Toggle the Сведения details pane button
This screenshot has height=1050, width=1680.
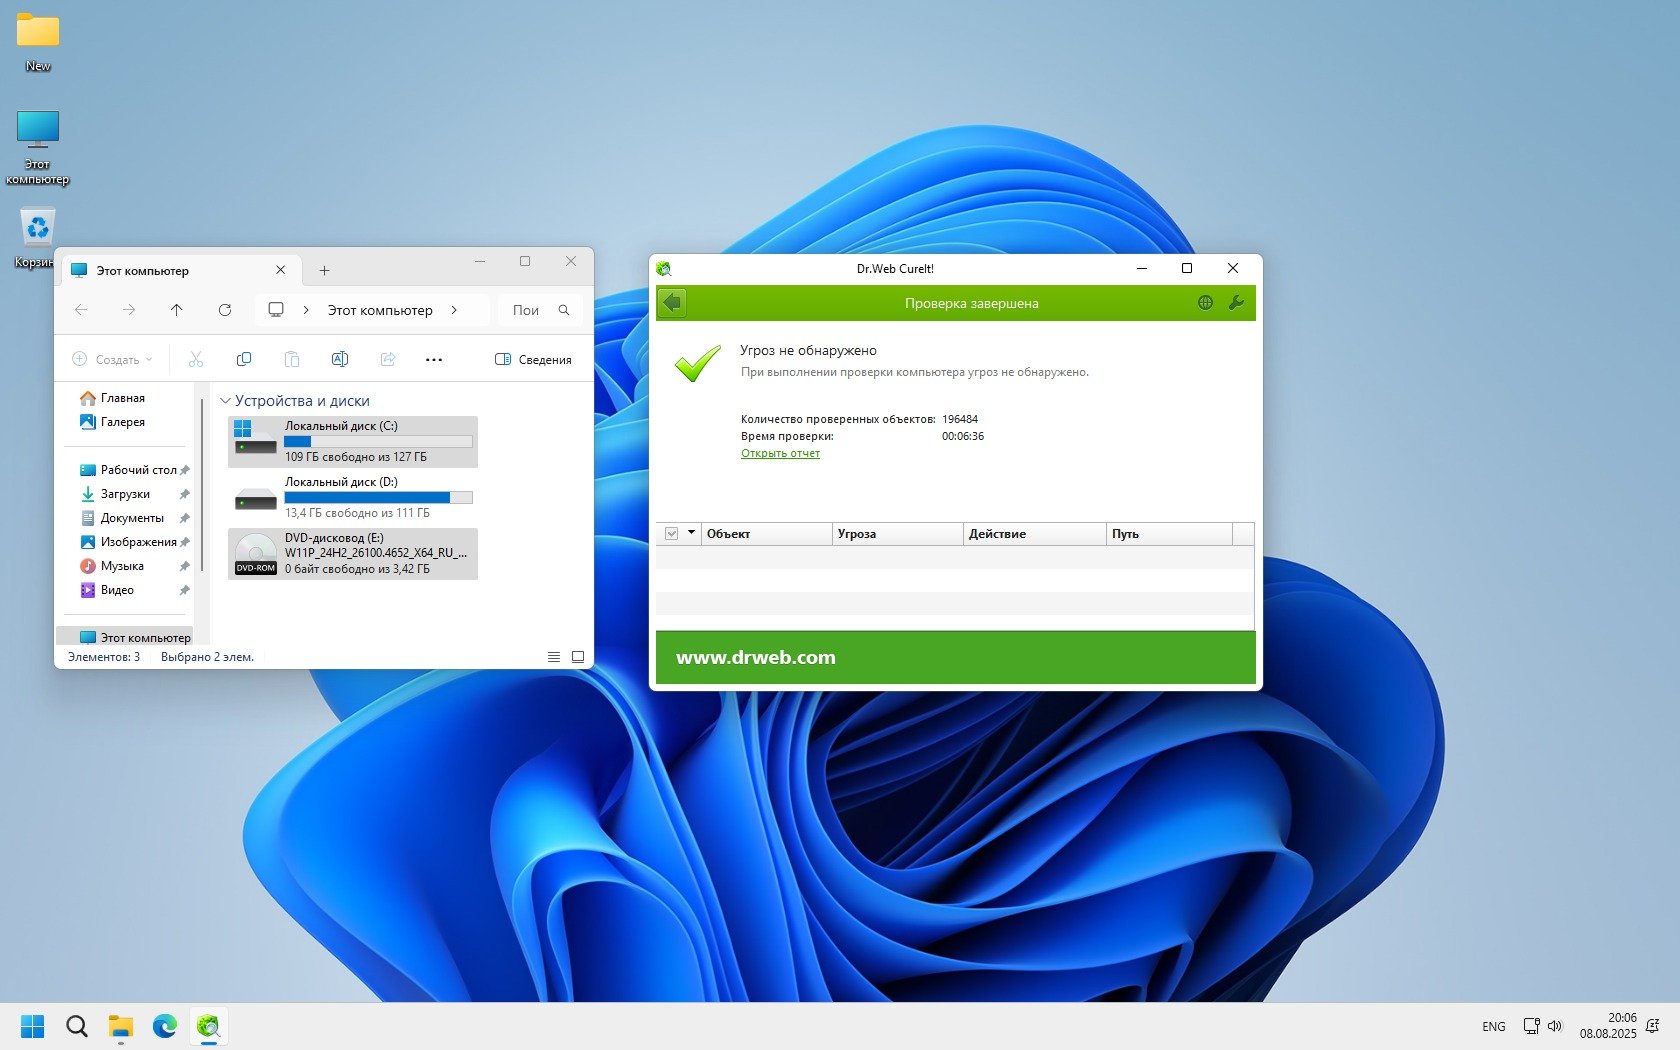pyautogui.click(x=533, y=359)
